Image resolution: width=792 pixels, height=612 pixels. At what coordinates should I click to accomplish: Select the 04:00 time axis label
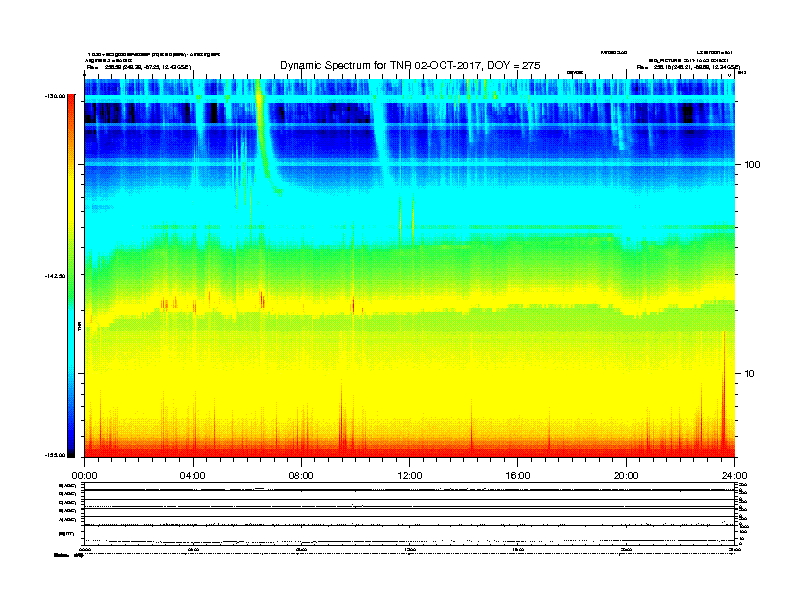point(193,476)
